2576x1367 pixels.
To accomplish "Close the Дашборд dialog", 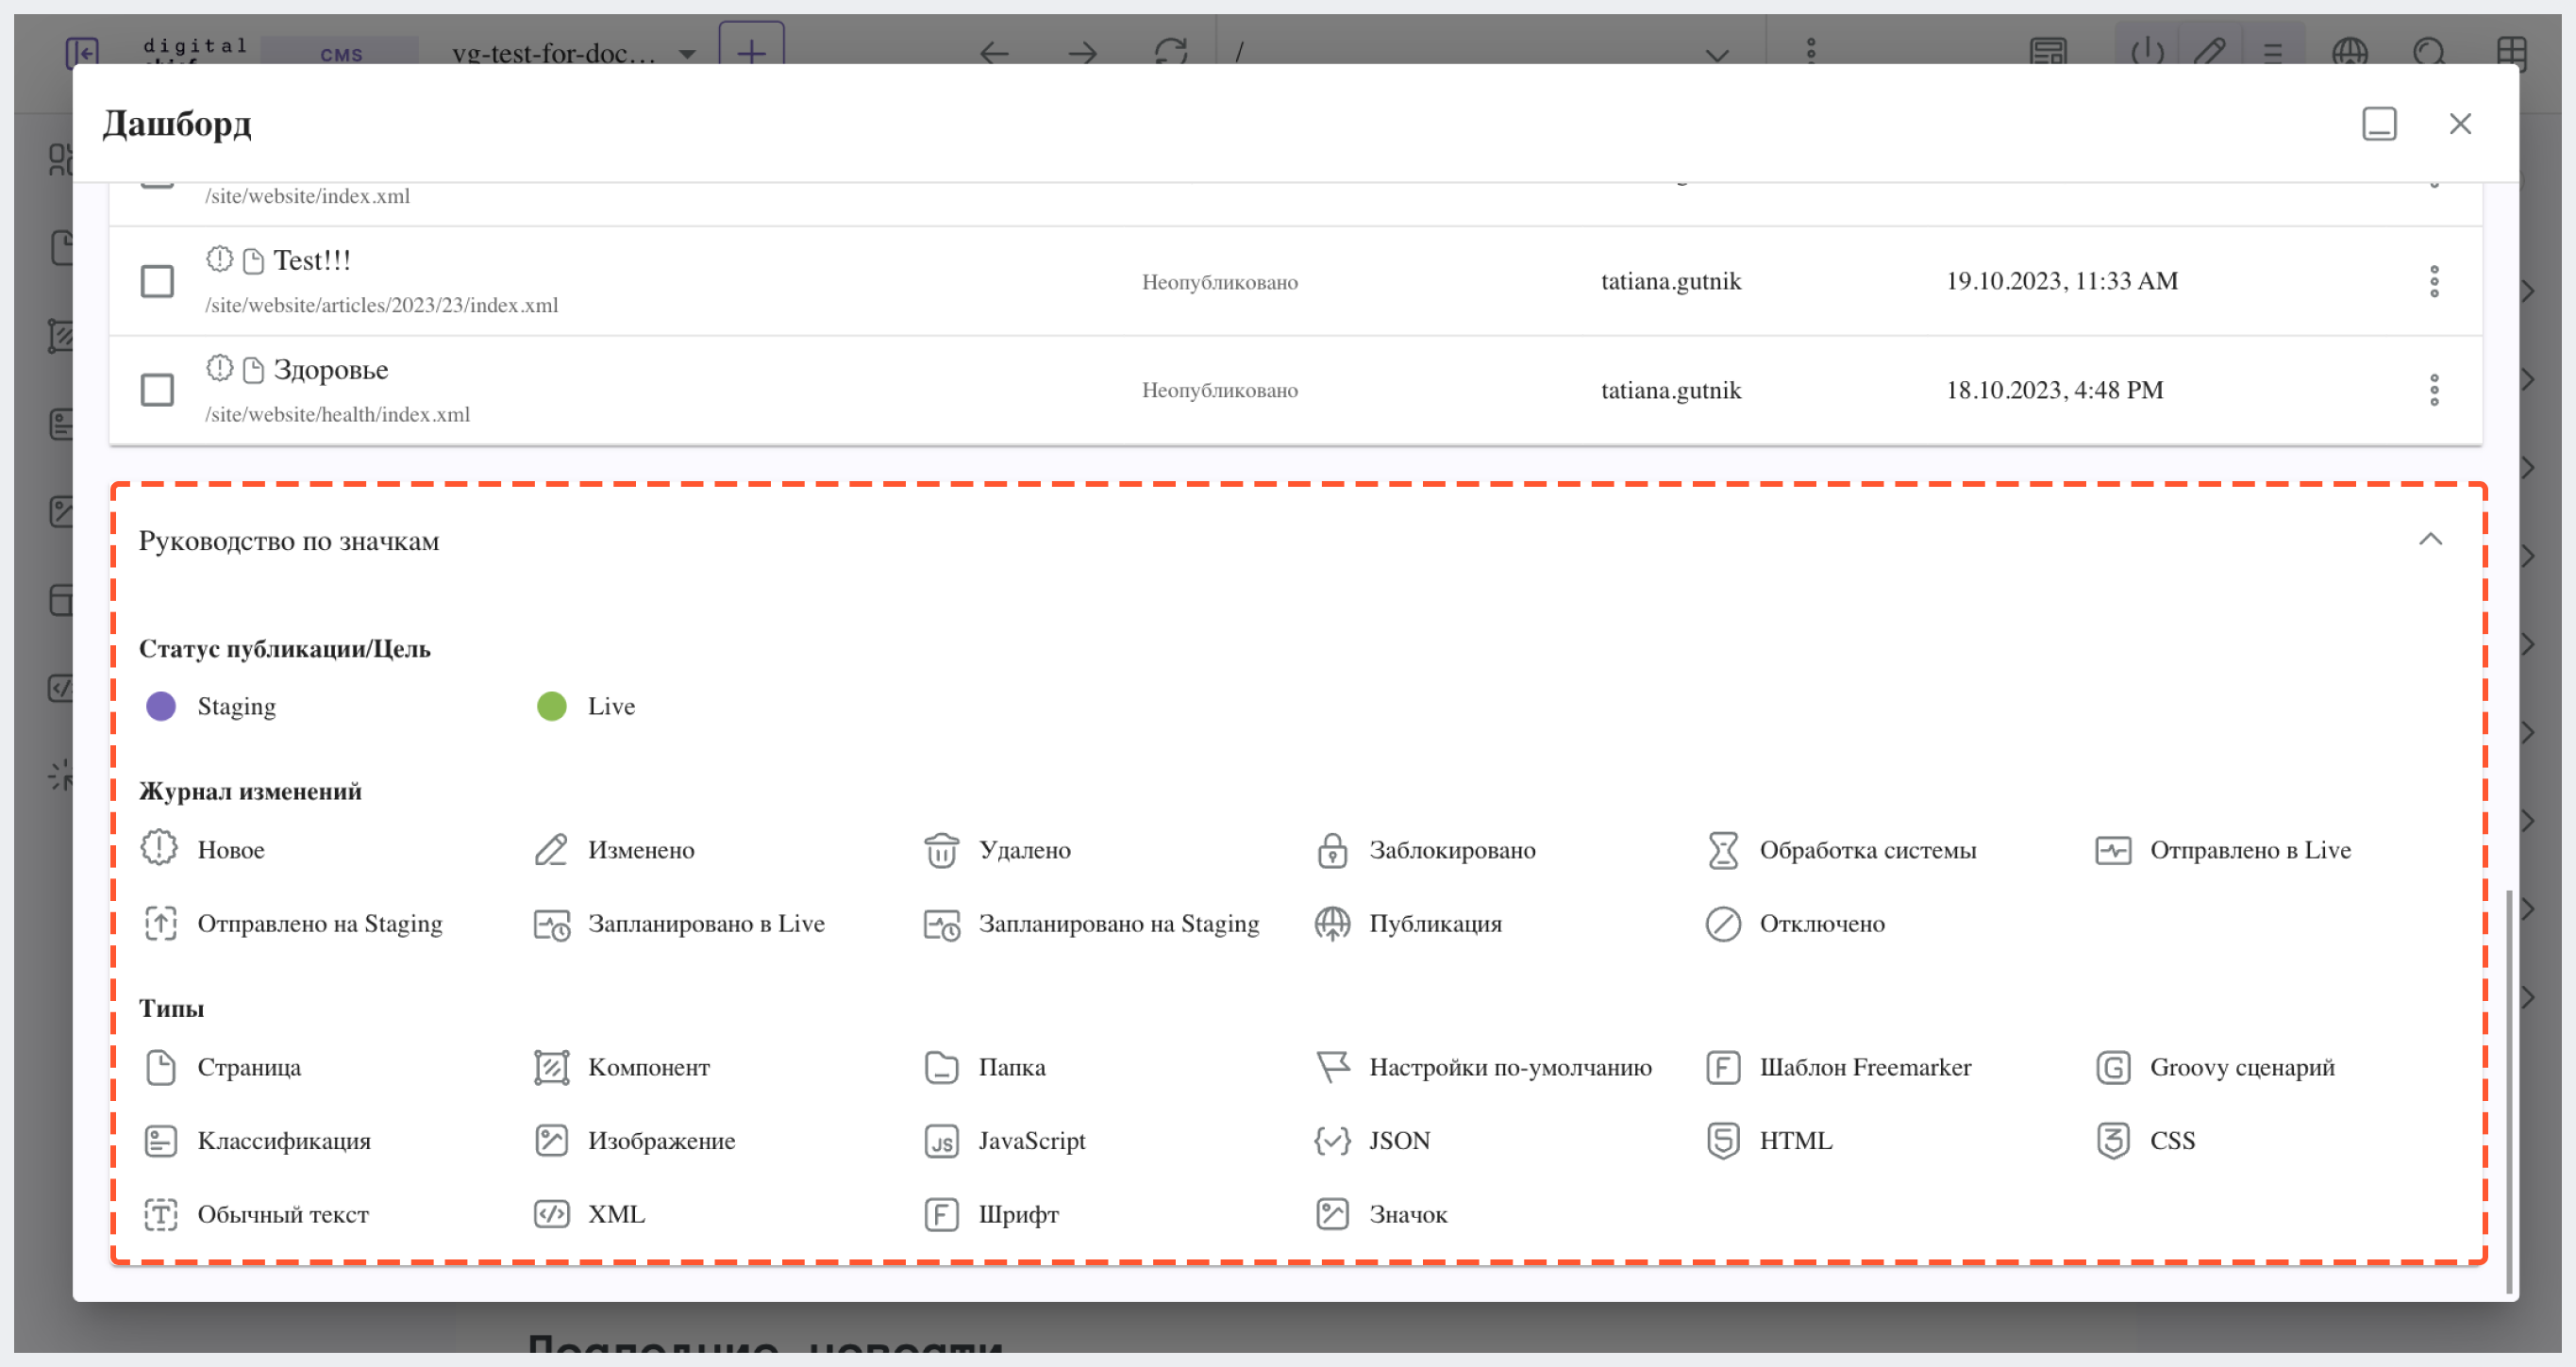I will click(2460, 124).
